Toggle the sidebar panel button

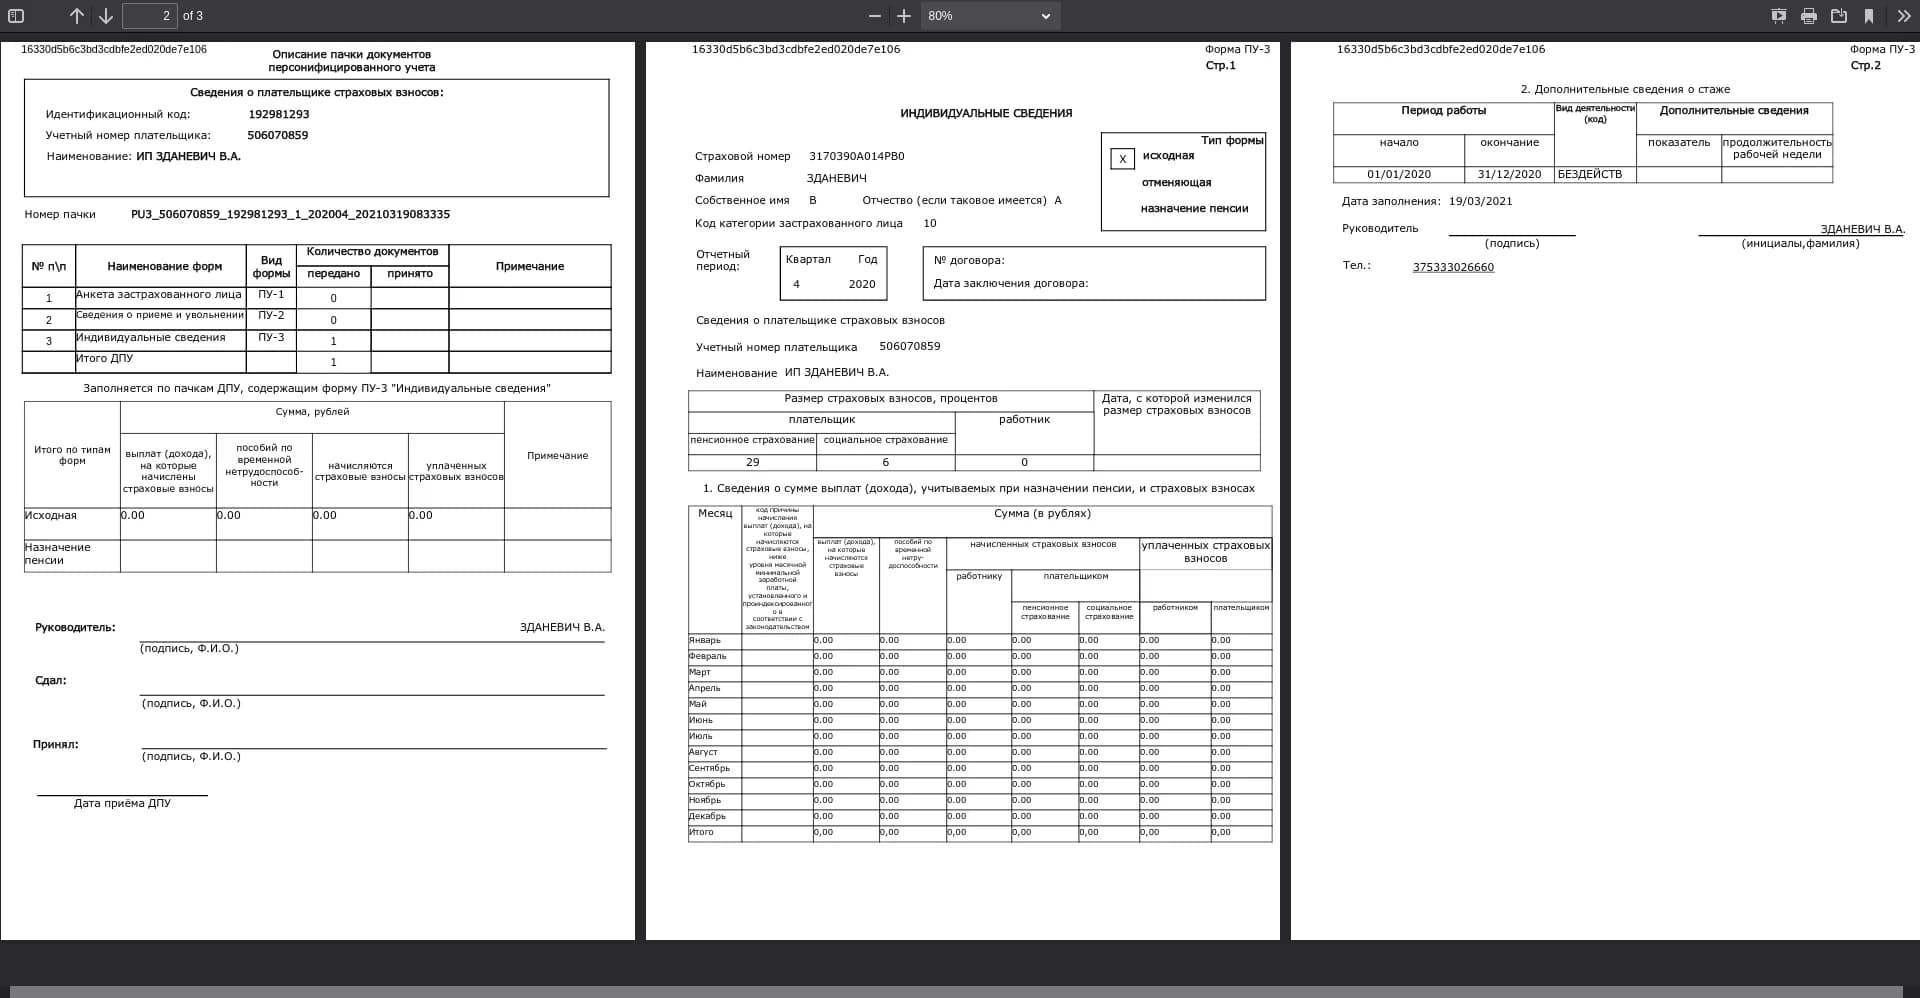click(x=16, y=16)
